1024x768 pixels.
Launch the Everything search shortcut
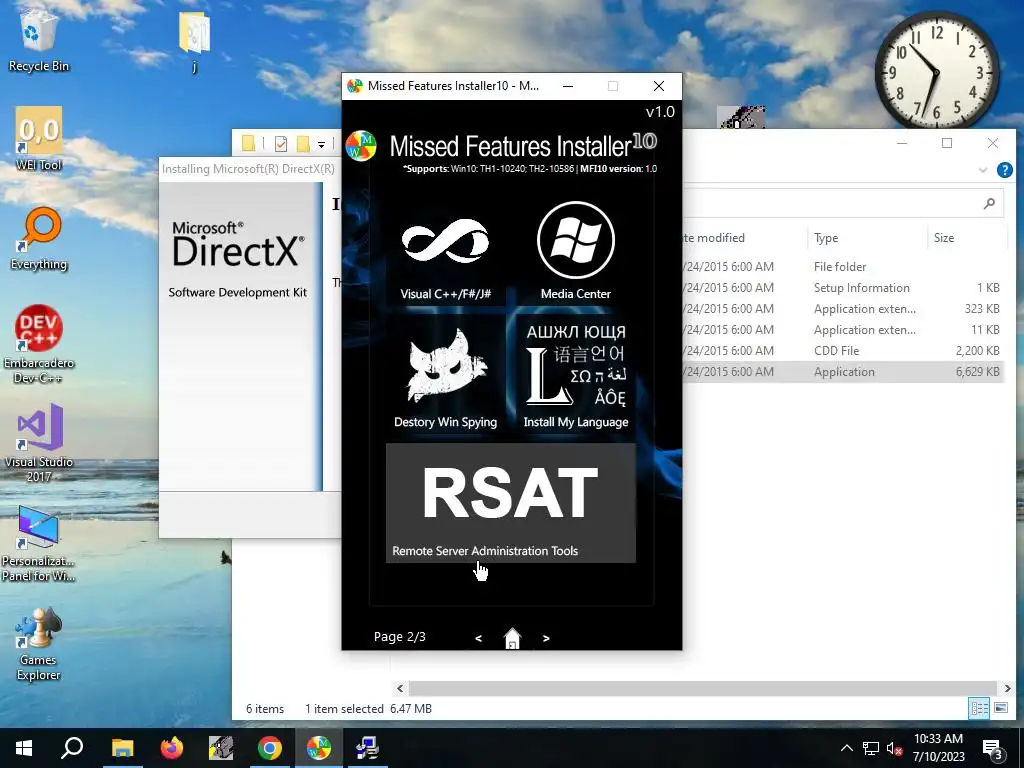39,238
